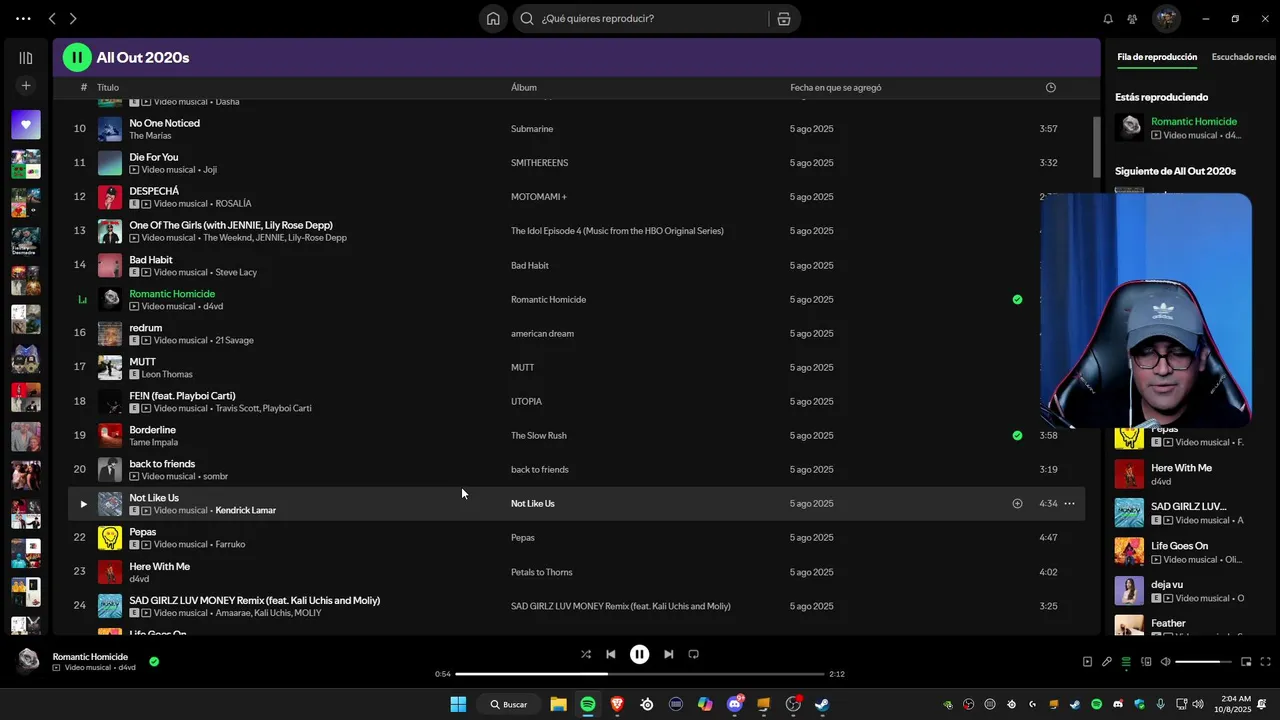Open the Steve Lacy artist link

click(x=236, y=272)
